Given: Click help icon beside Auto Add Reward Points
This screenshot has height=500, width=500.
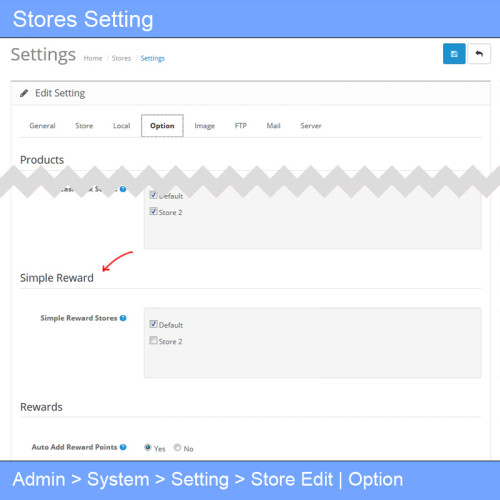Looking at the screenshot, I should tap(123, 447).
